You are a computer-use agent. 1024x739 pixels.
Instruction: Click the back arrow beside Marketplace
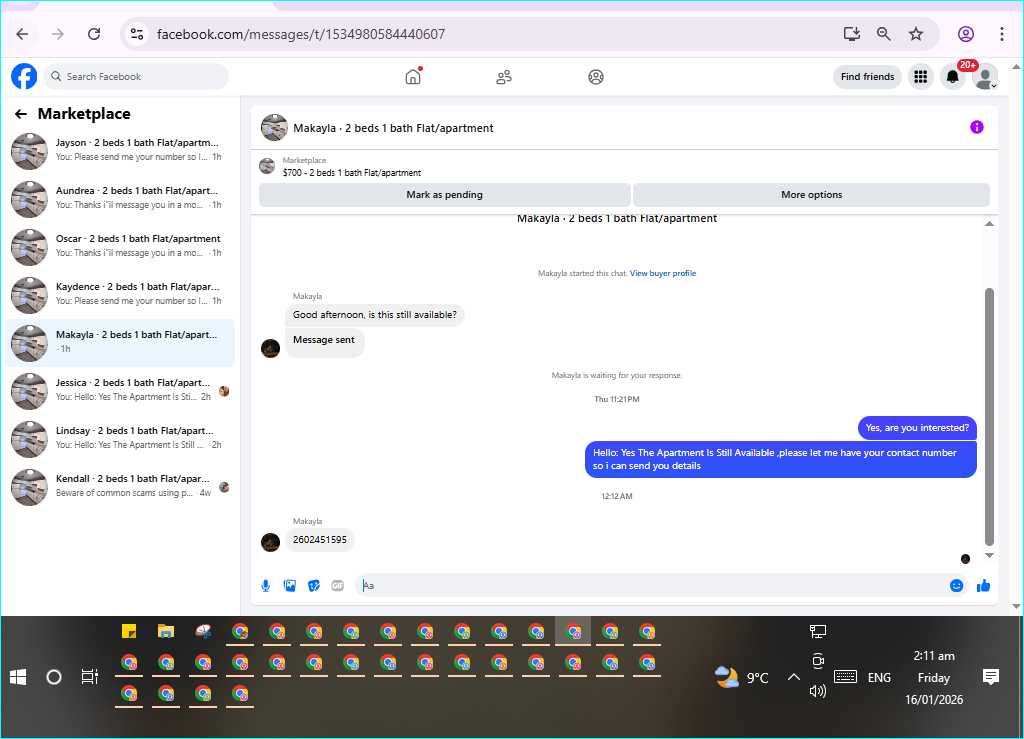21,114
